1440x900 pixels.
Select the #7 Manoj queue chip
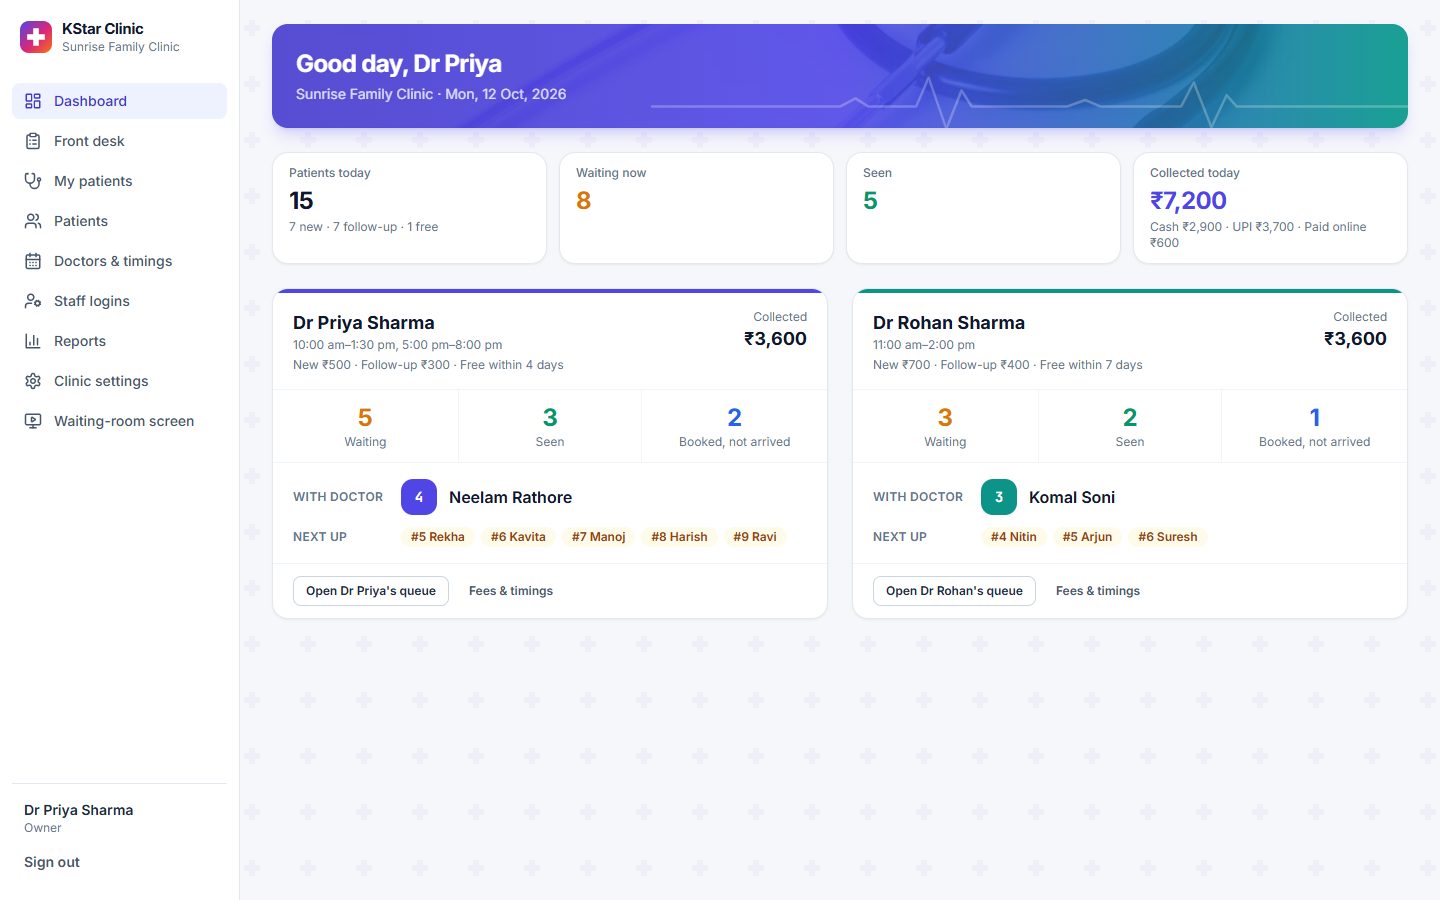click(599, 537)
